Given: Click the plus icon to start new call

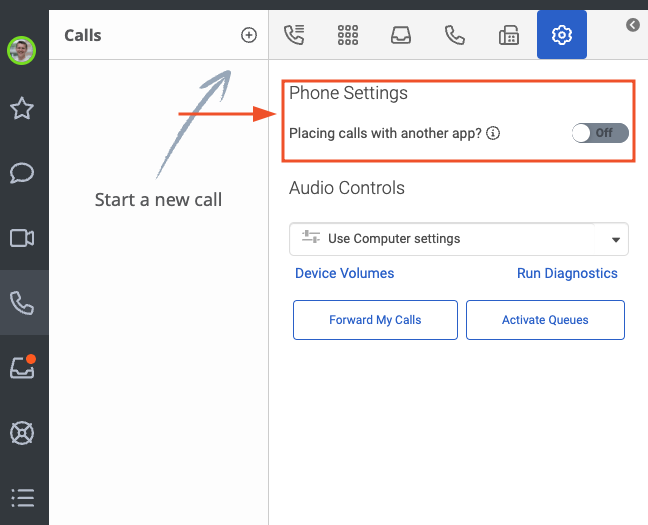Looking at the screenshot, I should pyautogui.click(x=249, y=35).
